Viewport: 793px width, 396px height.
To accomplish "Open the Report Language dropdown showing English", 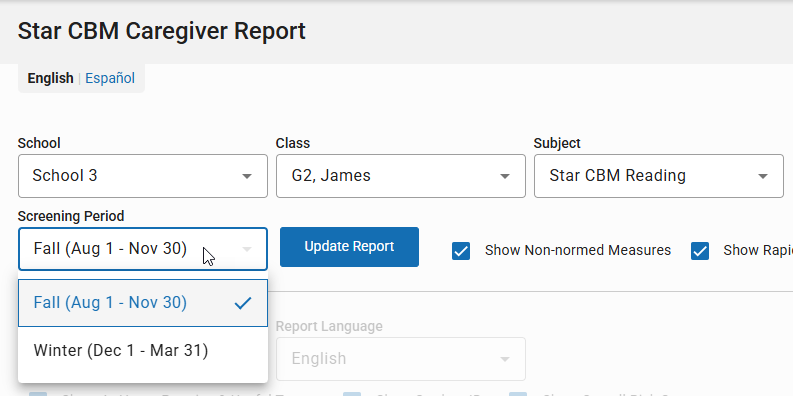I will [x=401, y=359].
